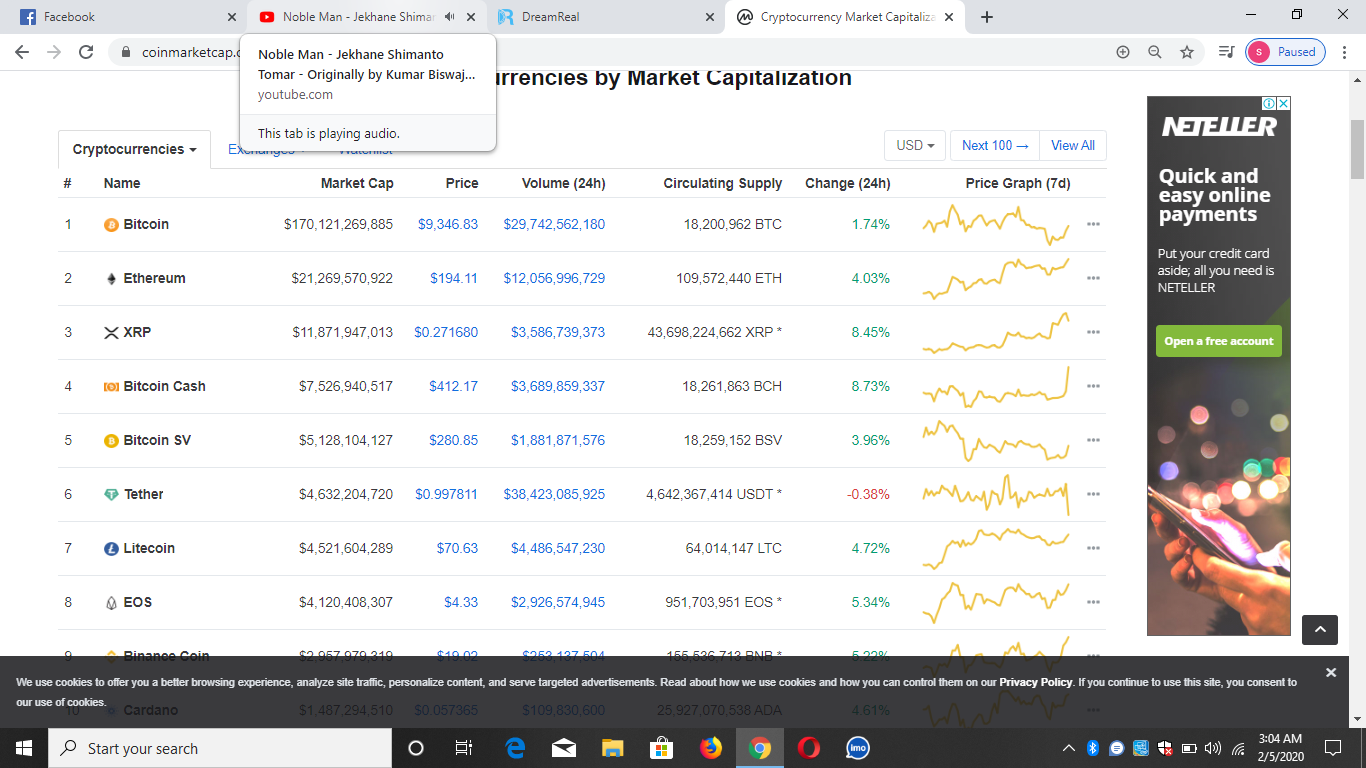The width and height of the screenshot is (1366, 768).
Task: Launch Opera from the taskbar
Action: point(809,748)
